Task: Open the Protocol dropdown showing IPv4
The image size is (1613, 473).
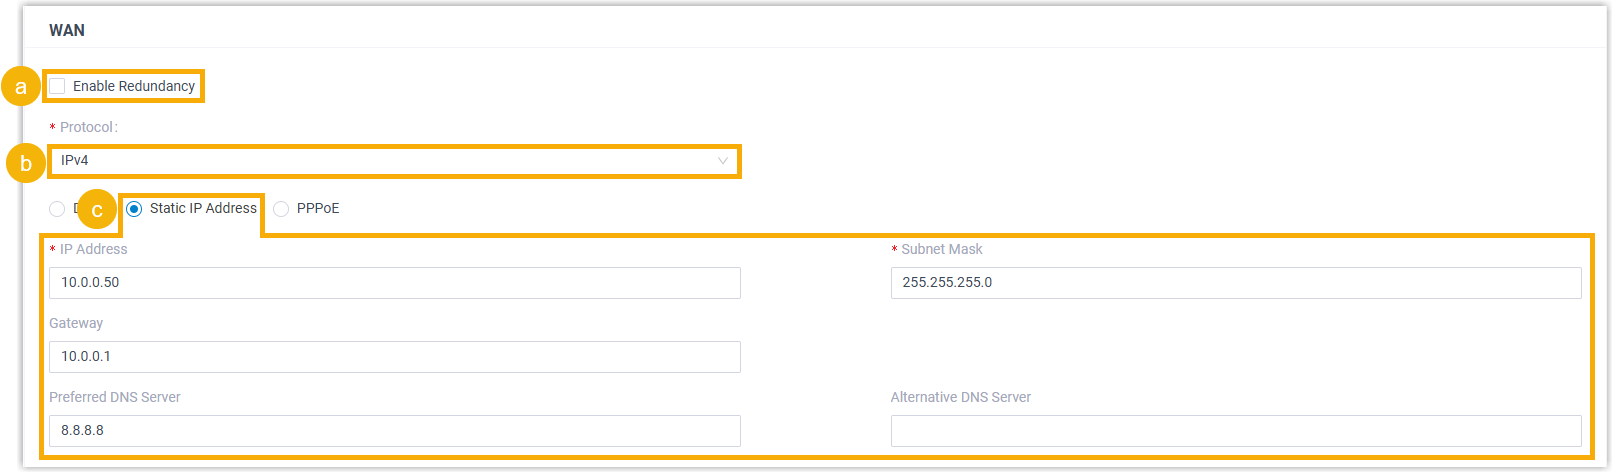Action: tap(390, 161)
